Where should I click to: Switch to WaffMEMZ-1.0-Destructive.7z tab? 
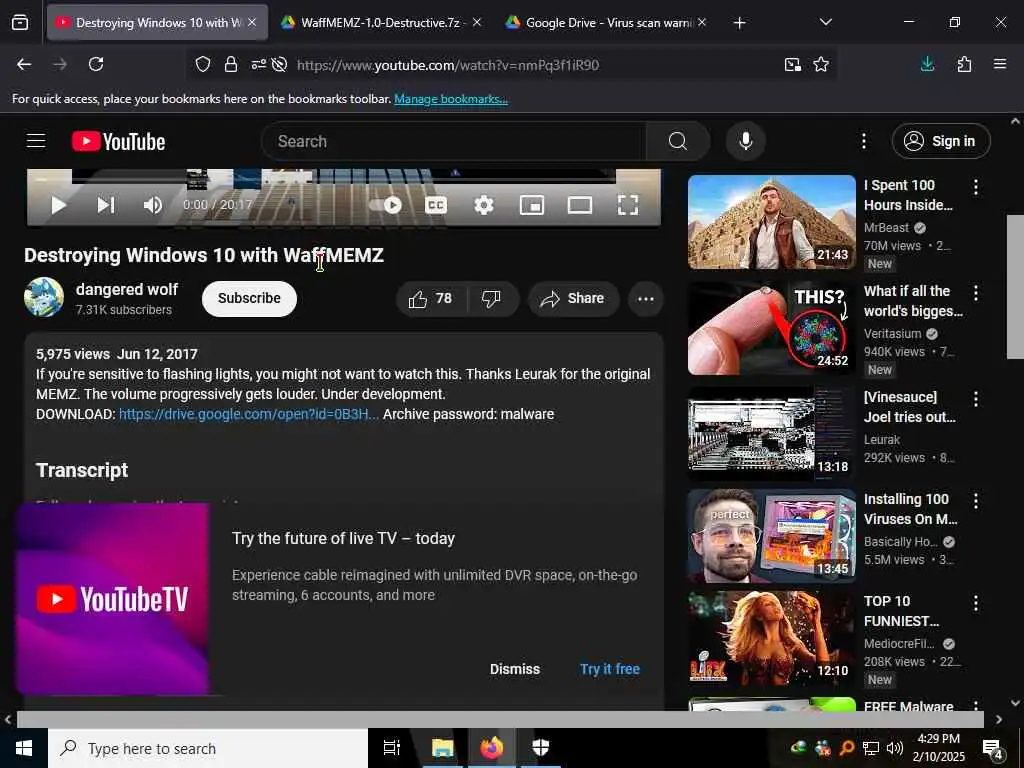[381, 23]
